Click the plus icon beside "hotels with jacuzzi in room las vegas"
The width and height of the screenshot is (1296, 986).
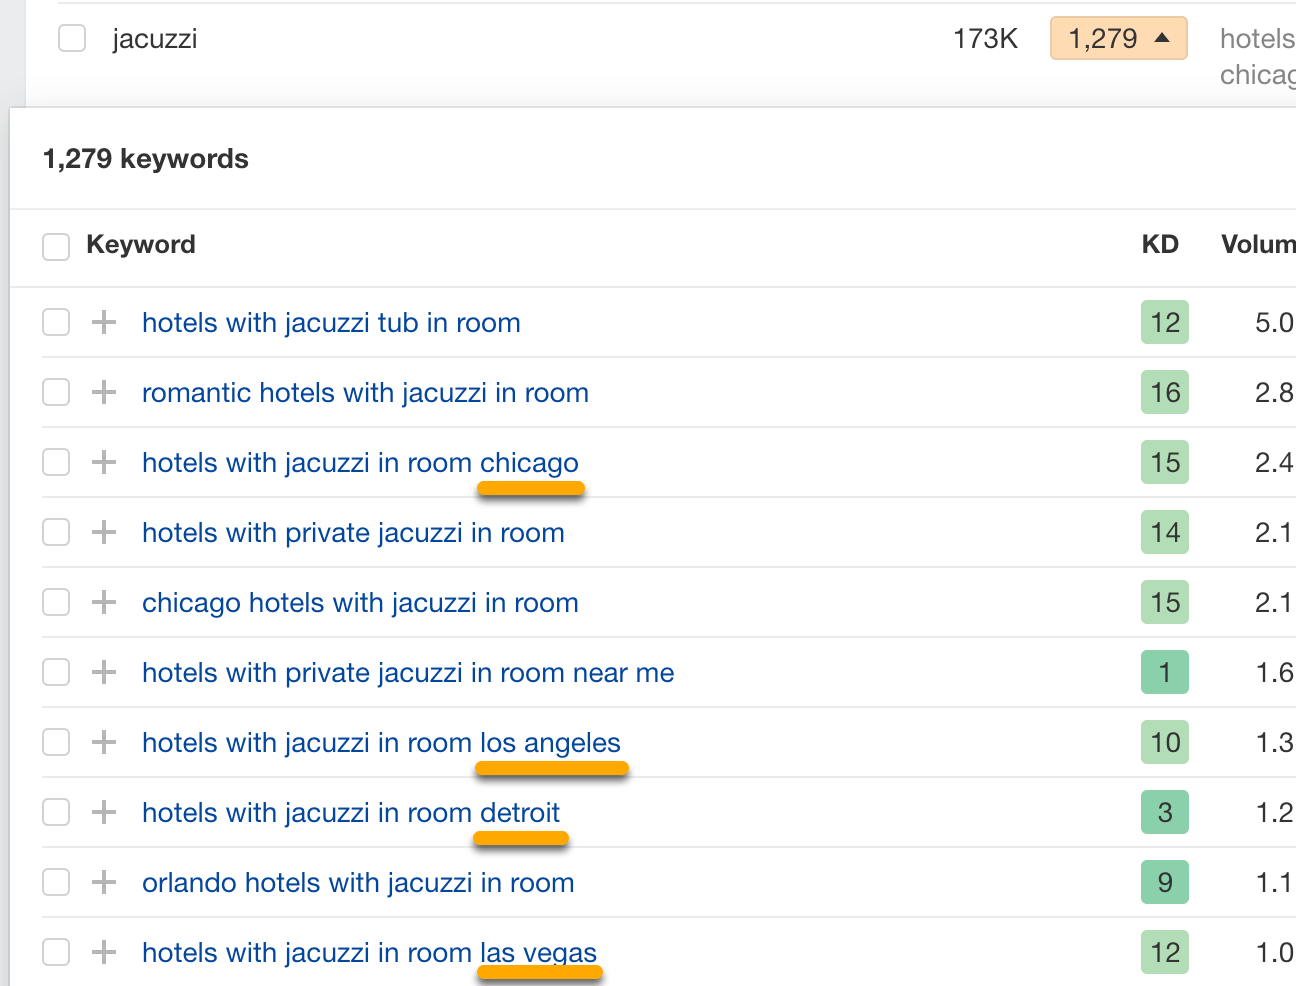[x=103, y=952]
